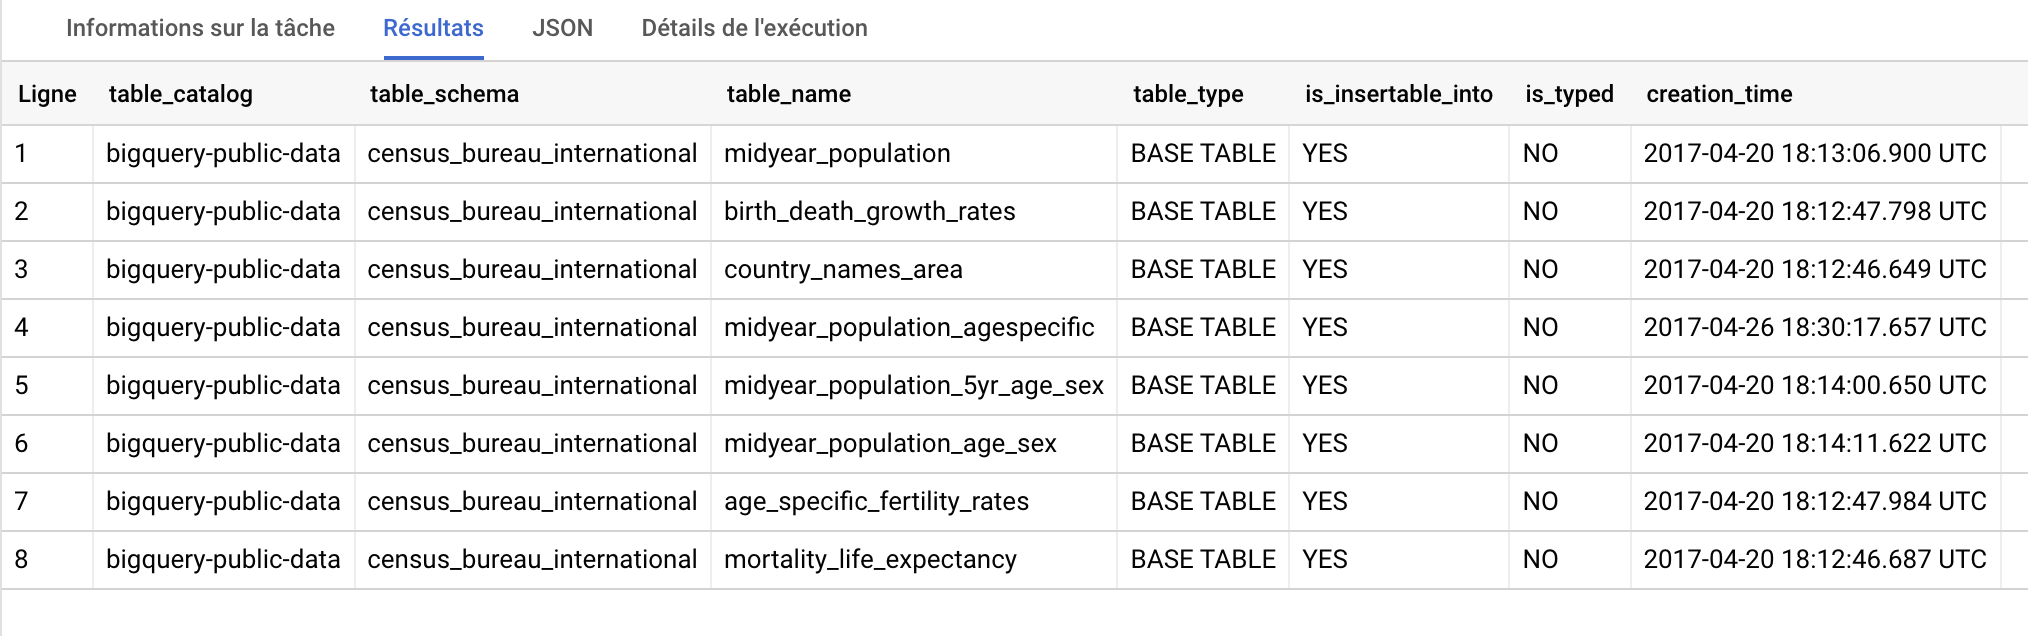Click the is_typed column header
Image resolution: width=2028 pixels, height=636 pixels.
tap(1569, 94)
